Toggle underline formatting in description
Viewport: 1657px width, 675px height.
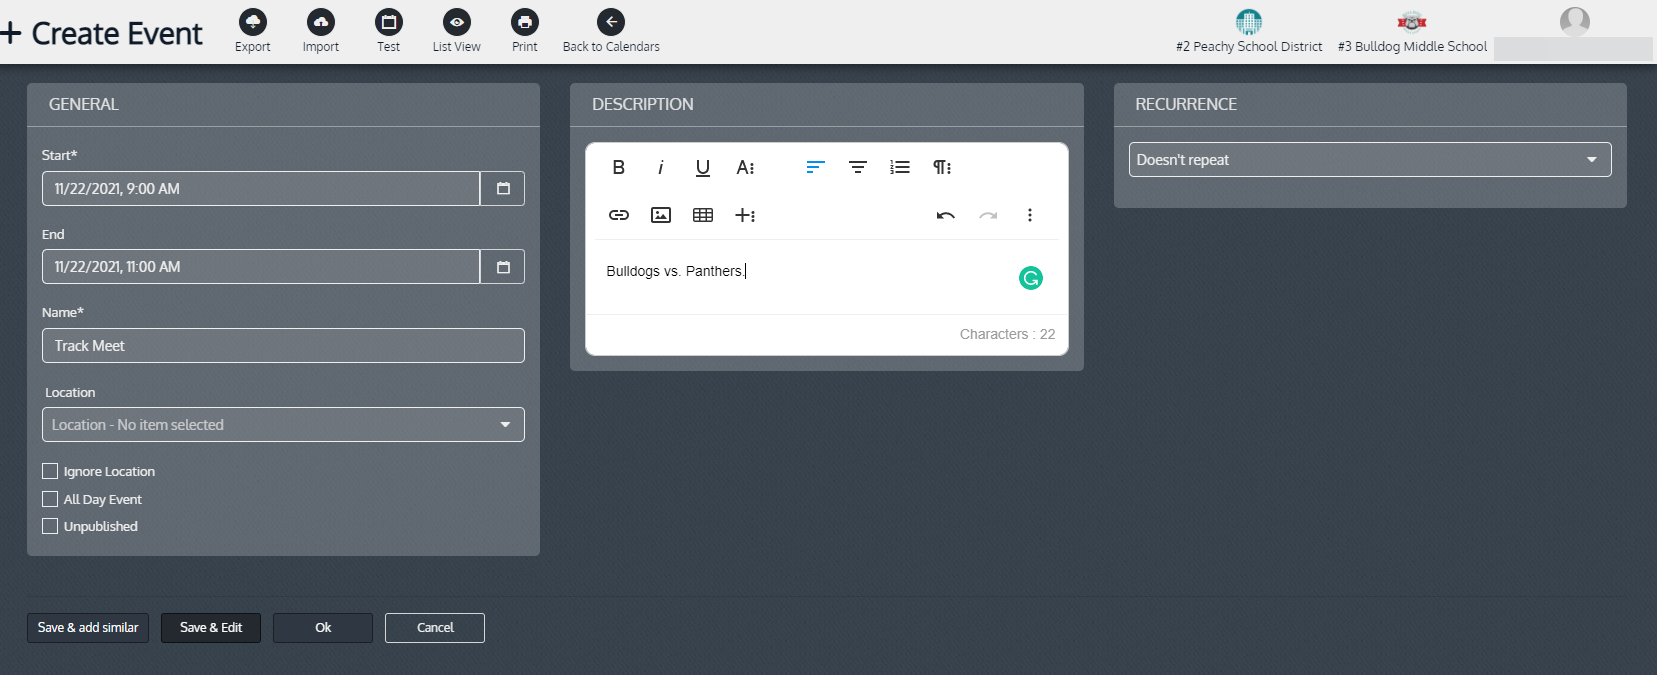click(703, 167)
